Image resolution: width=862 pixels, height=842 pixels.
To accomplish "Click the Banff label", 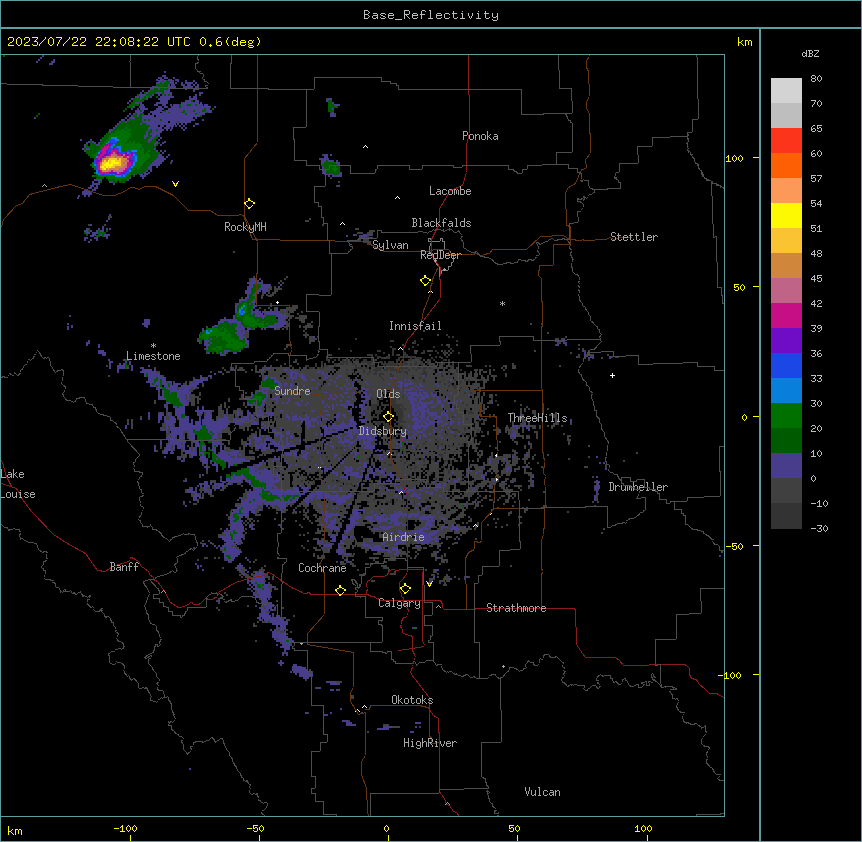I will tap(124, 567).
